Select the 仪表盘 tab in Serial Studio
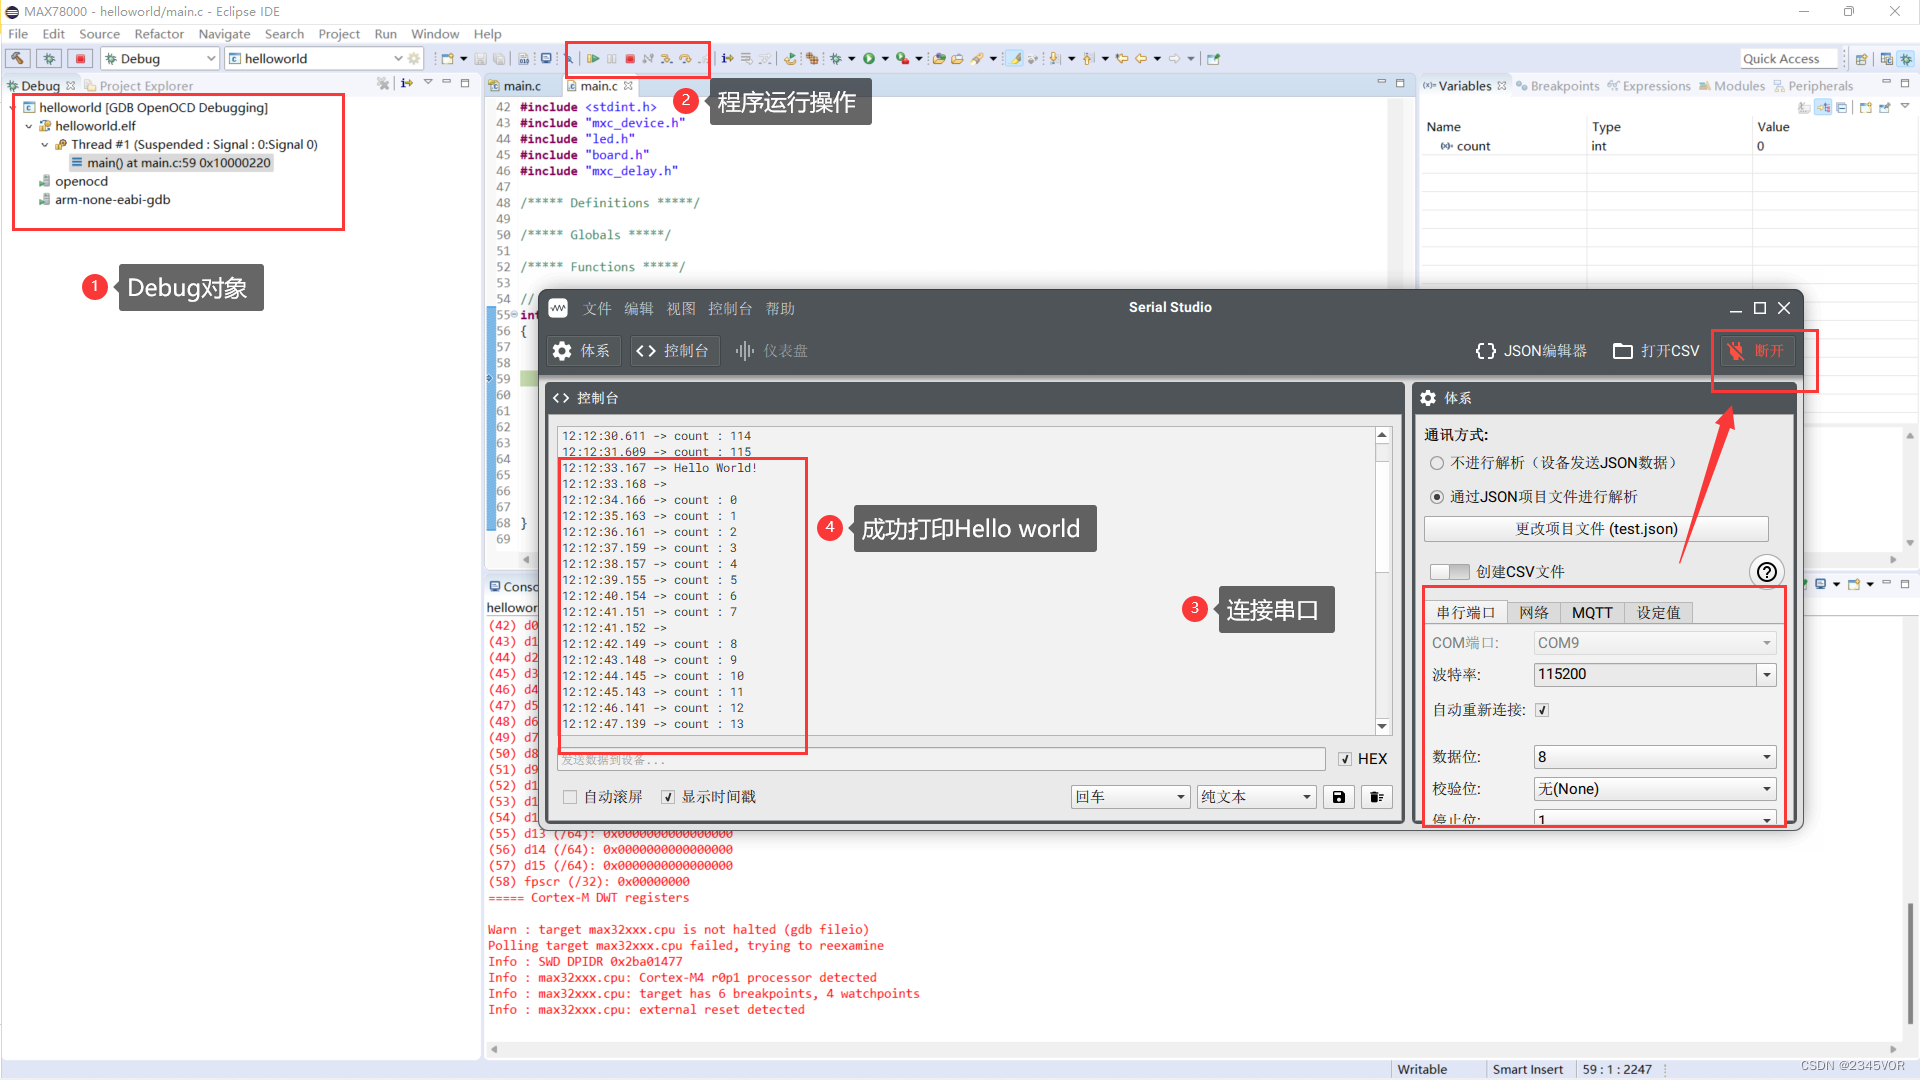 point(778,349)
